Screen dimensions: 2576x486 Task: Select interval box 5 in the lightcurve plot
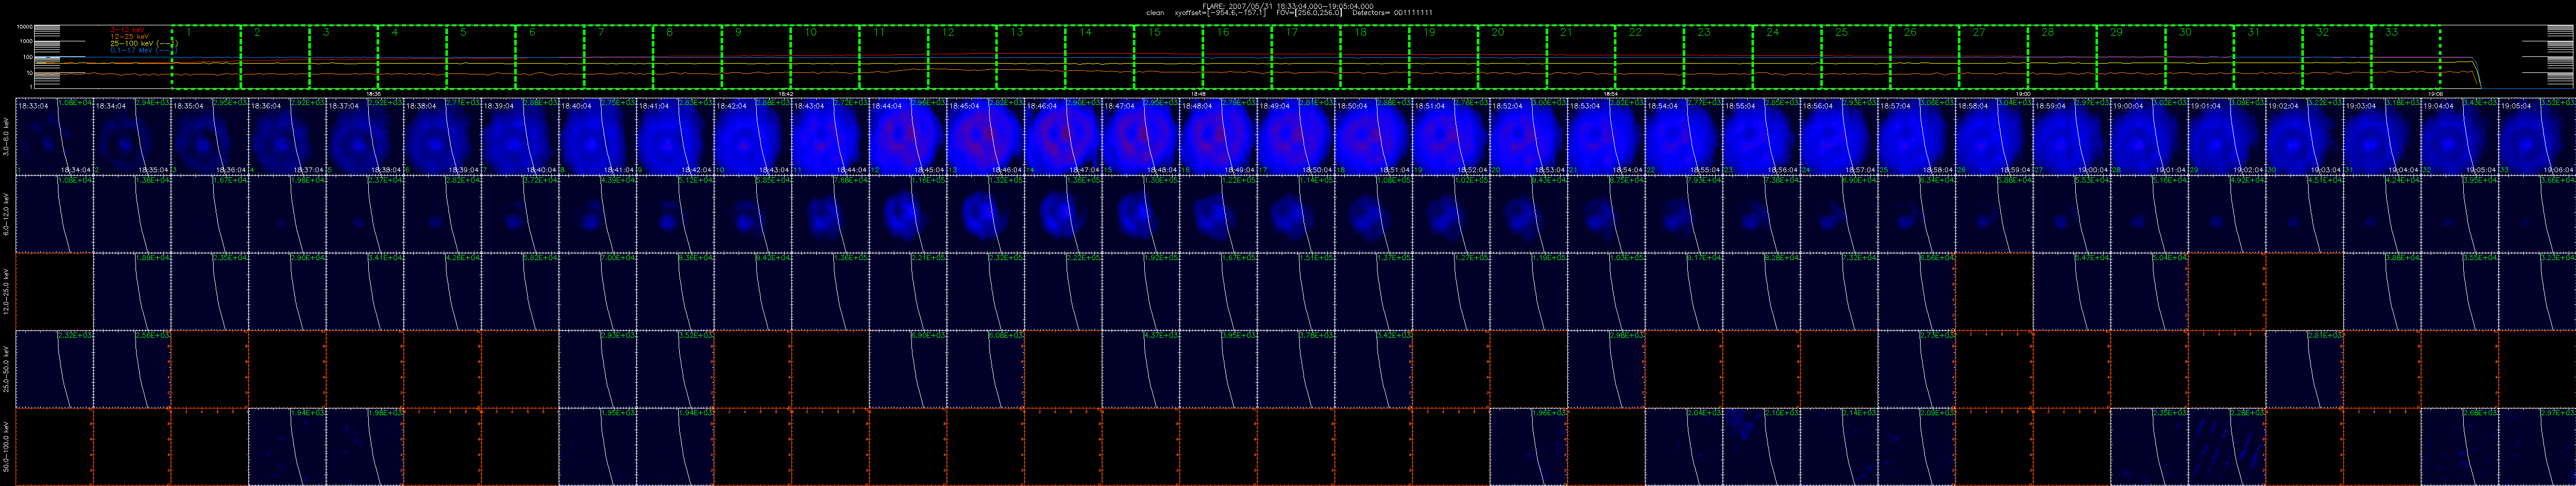481,57
